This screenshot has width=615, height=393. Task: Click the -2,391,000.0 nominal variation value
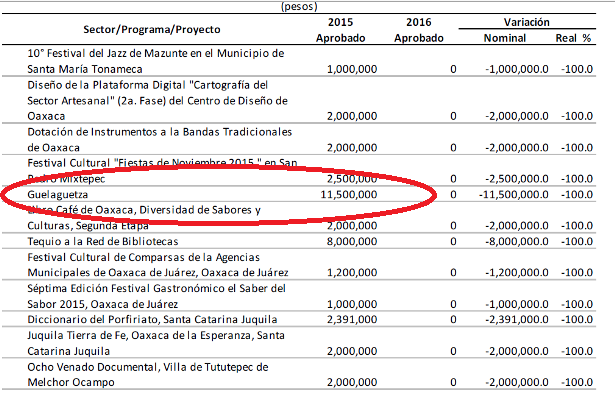coord(517,320)
